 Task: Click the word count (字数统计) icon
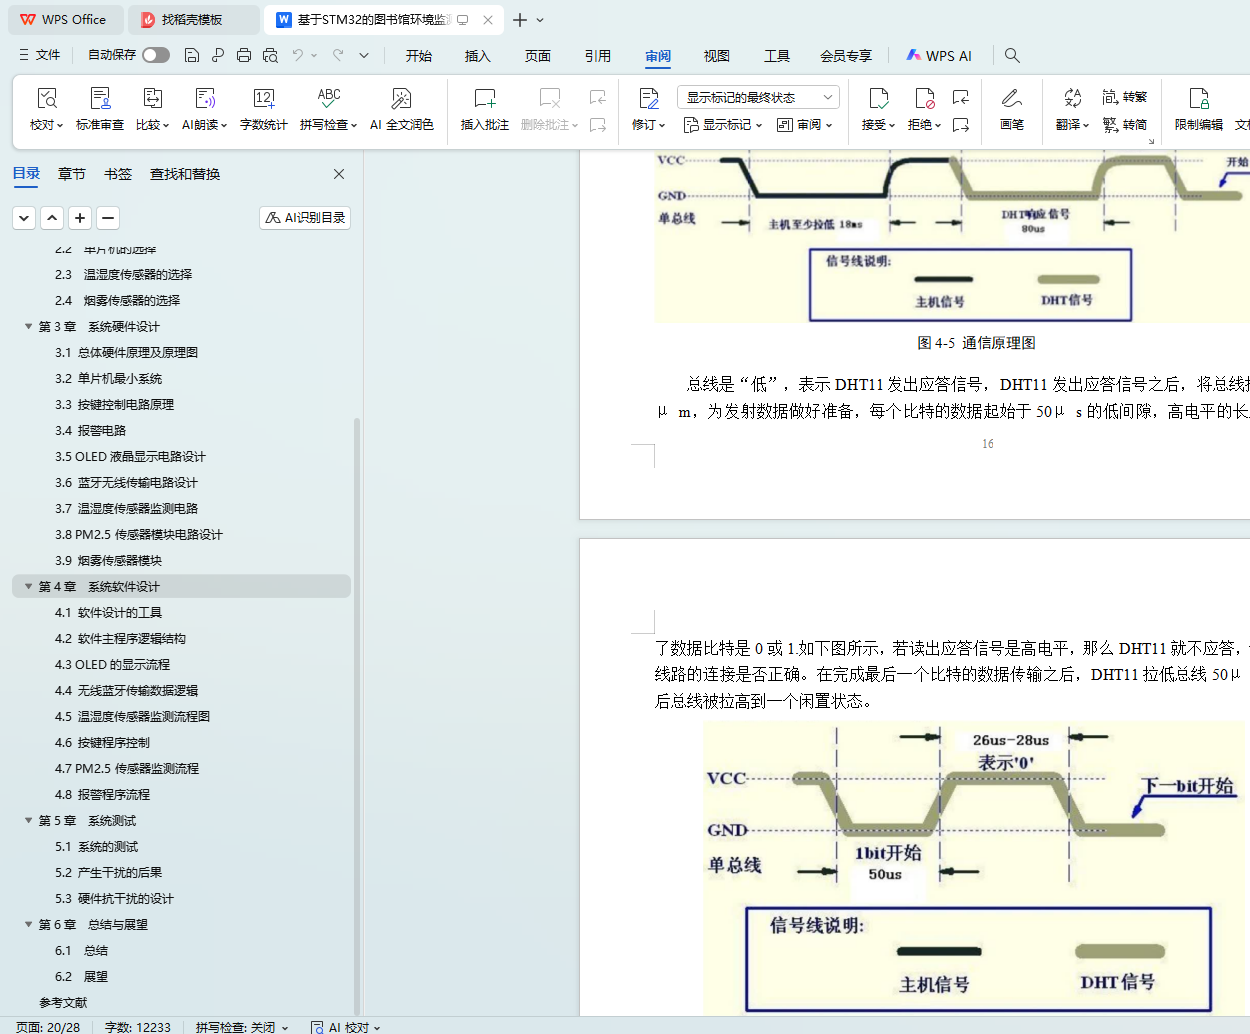pyautogui.click(x=263, y=99)
